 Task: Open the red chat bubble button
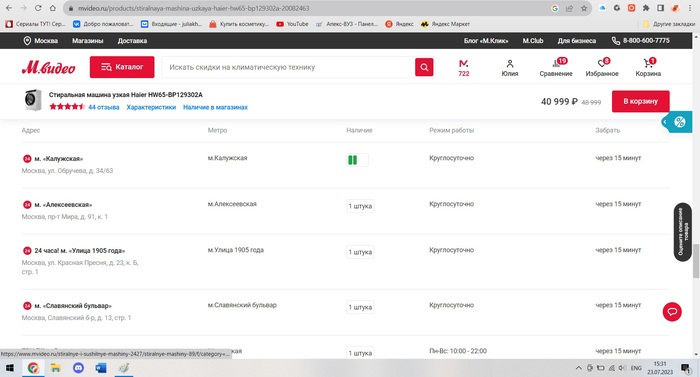[672, 311]
